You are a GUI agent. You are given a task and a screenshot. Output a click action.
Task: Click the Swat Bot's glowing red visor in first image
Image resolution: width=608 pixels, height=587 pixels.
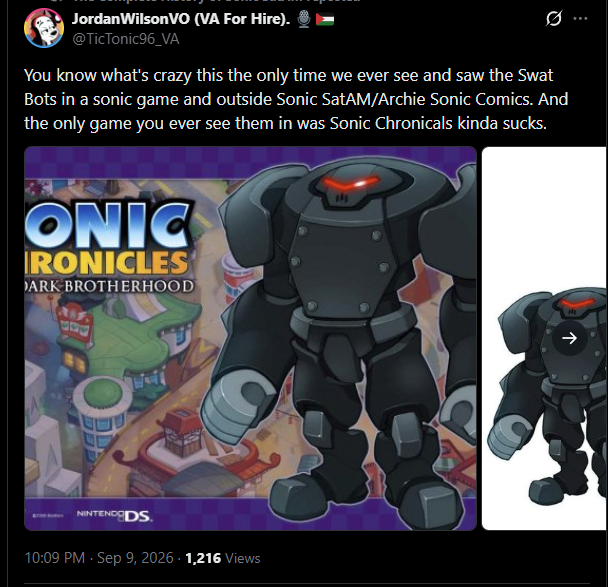click(x=351, y=183)
